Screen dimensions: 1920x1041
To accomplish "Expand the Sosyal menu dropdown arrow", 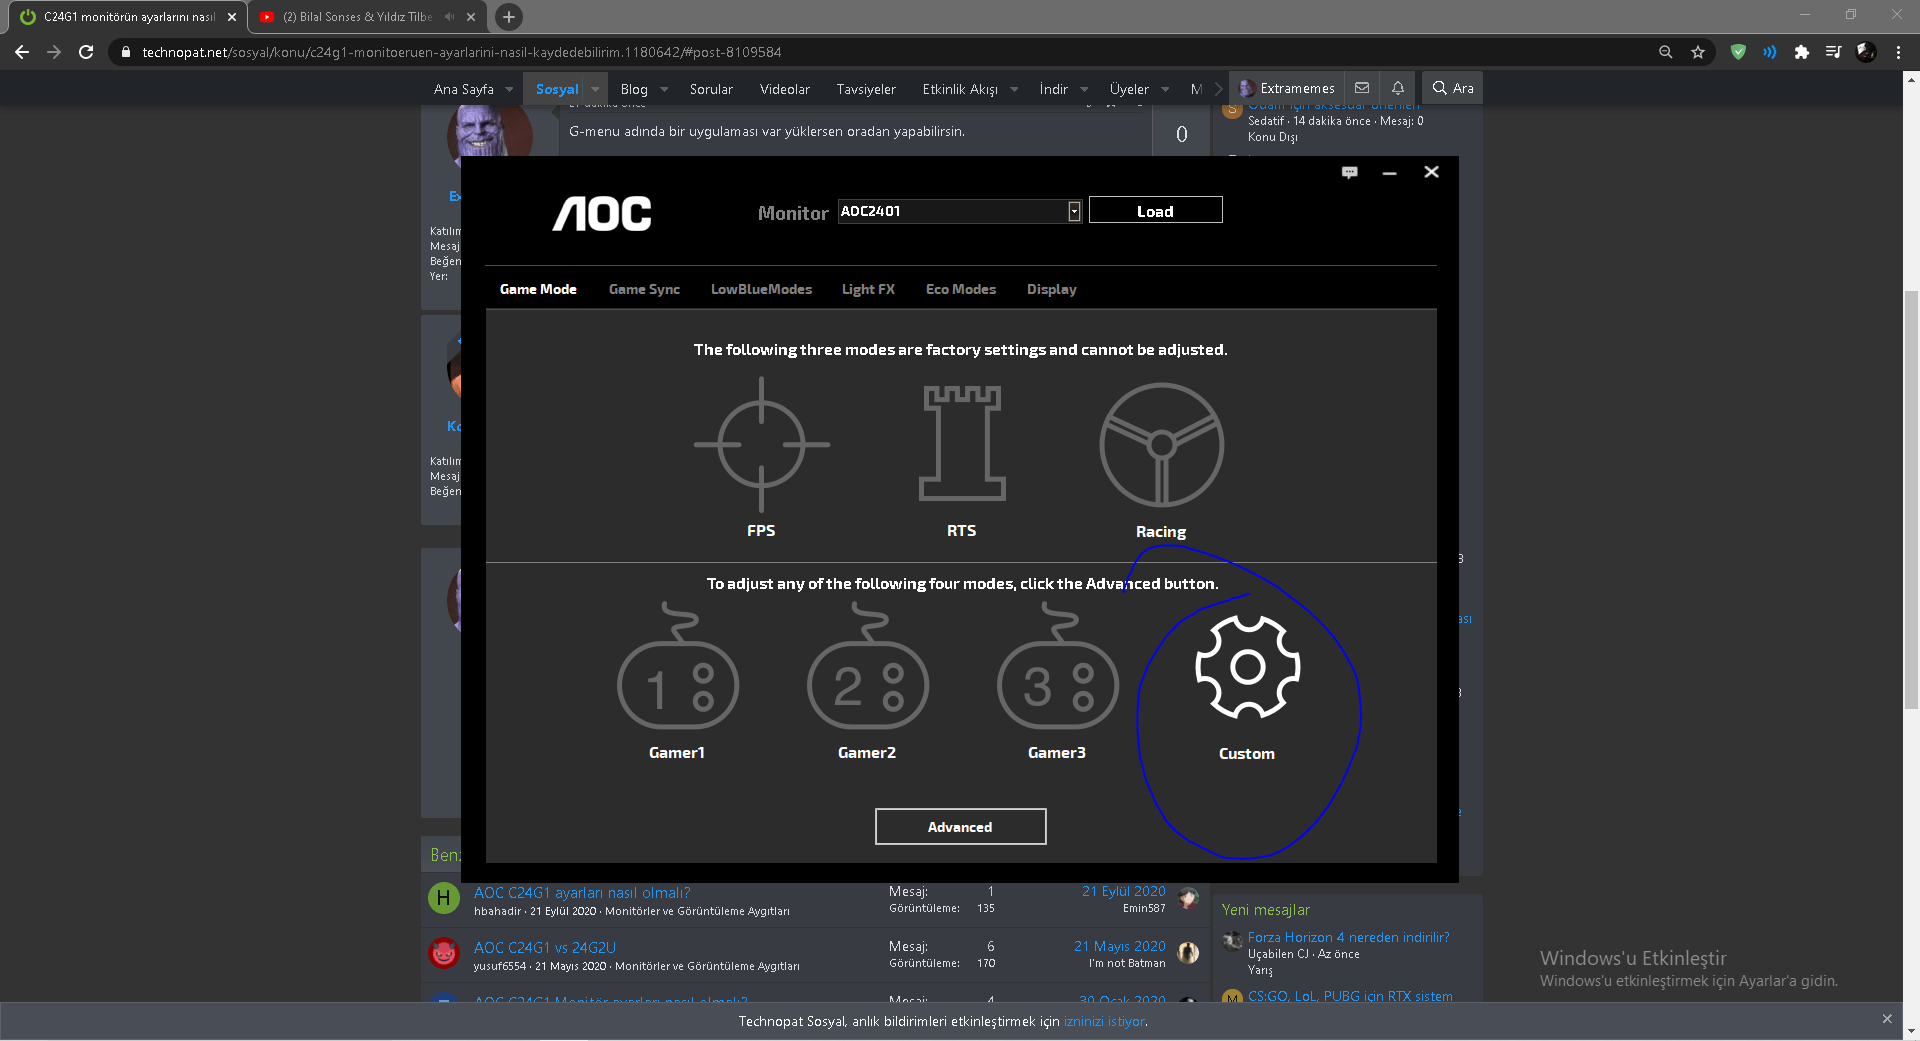I will 595,89.
